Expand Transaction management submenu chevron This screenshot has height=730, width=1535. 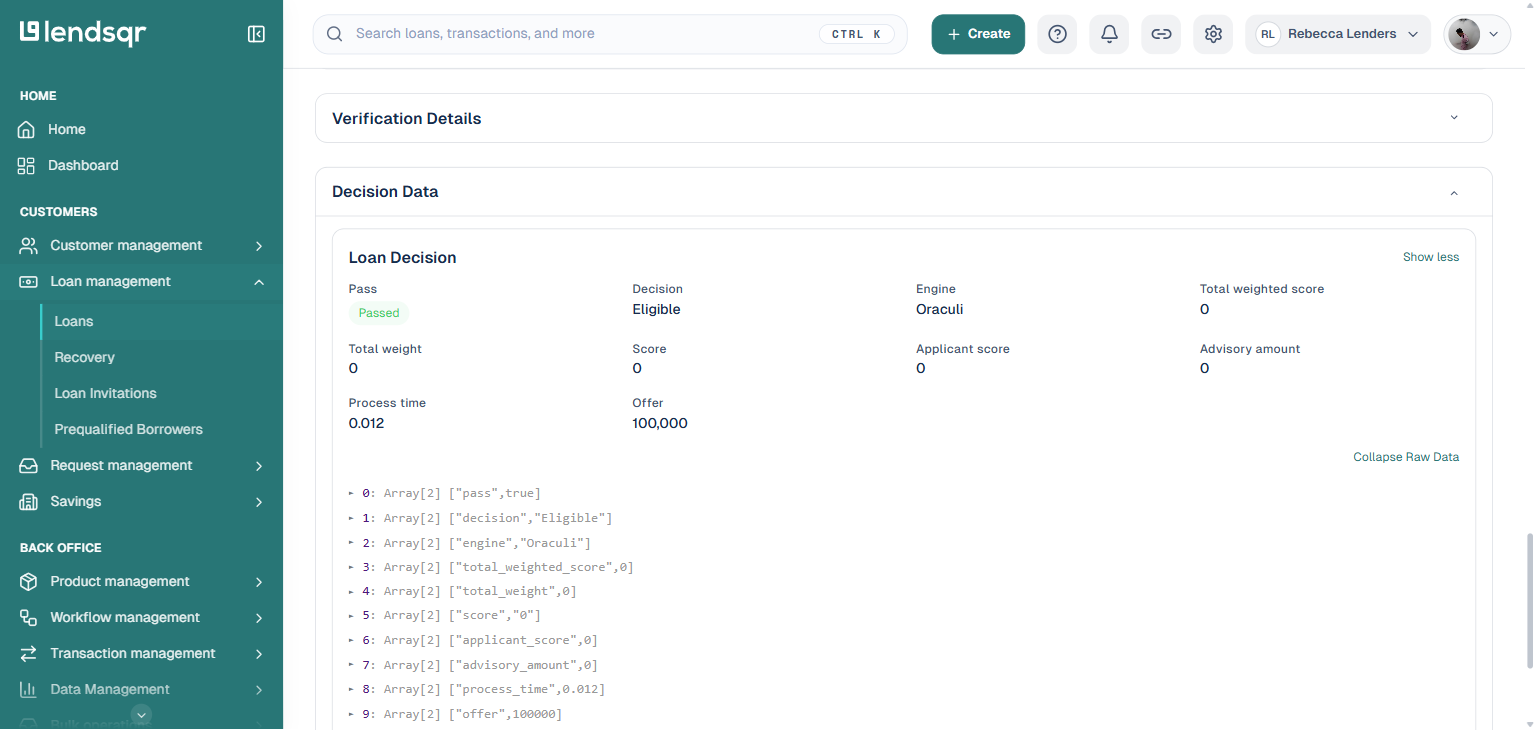(259, 654)
